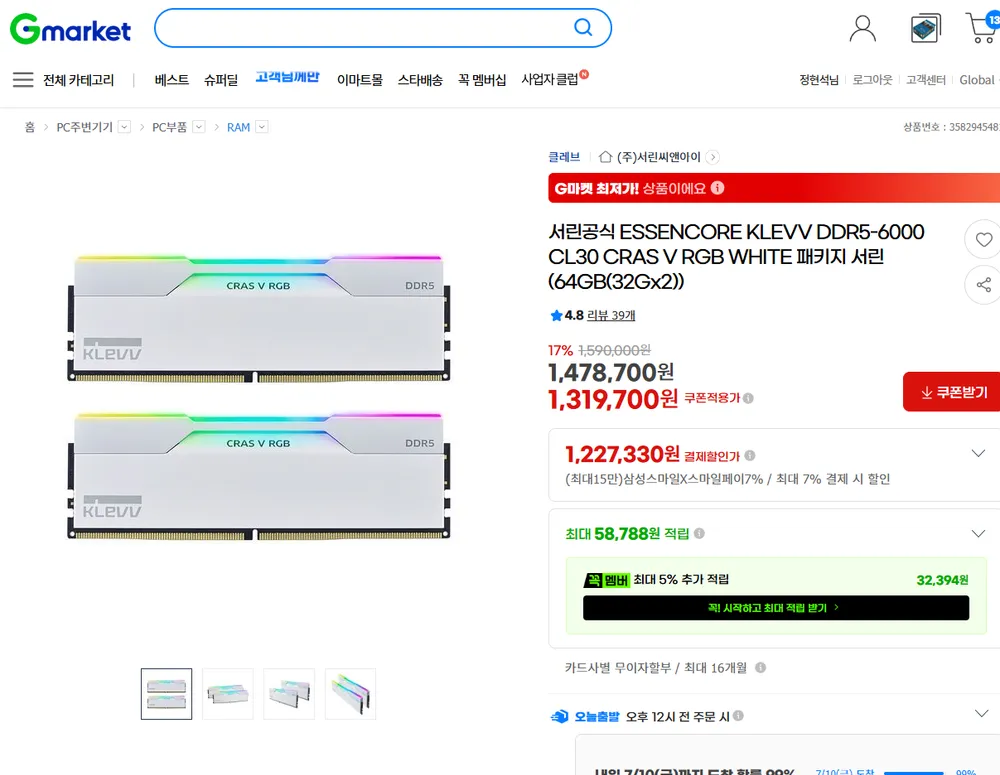The width and height of the screenshot is (1000, 775).
Task: Click 홈 breadcrumb link
Action: pyautogui.click(x=29, y=127)
